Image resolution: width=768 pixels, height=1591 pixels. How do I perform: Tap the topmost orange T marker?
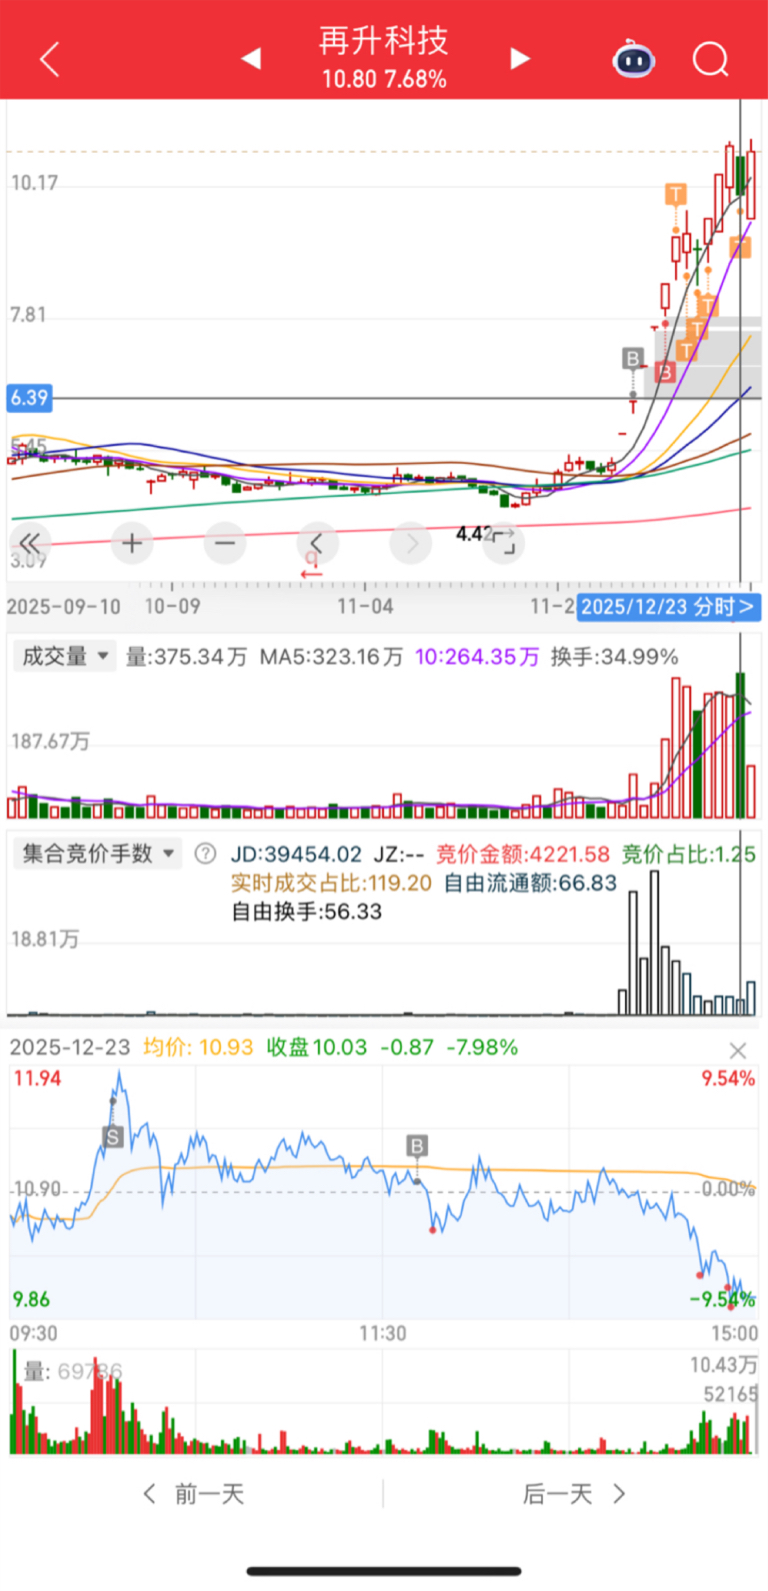(676, 194)
